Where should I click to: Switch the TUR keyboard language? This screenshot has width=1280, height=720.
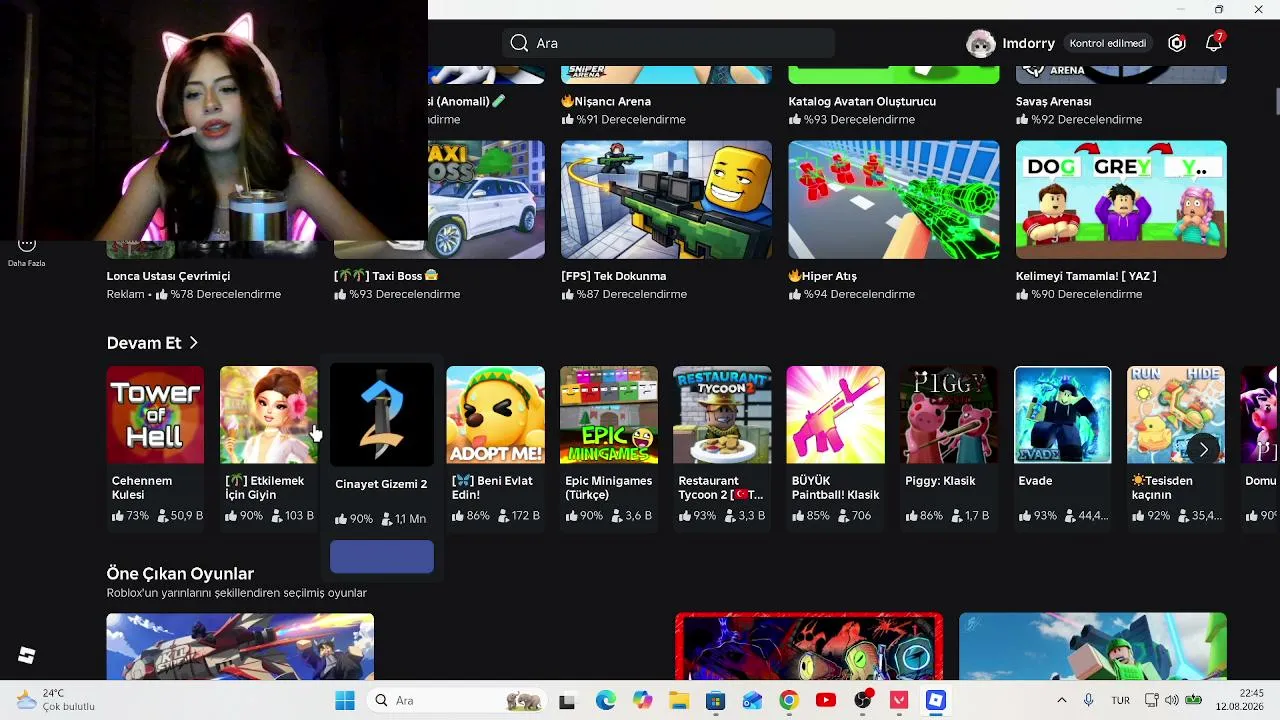1121,700
